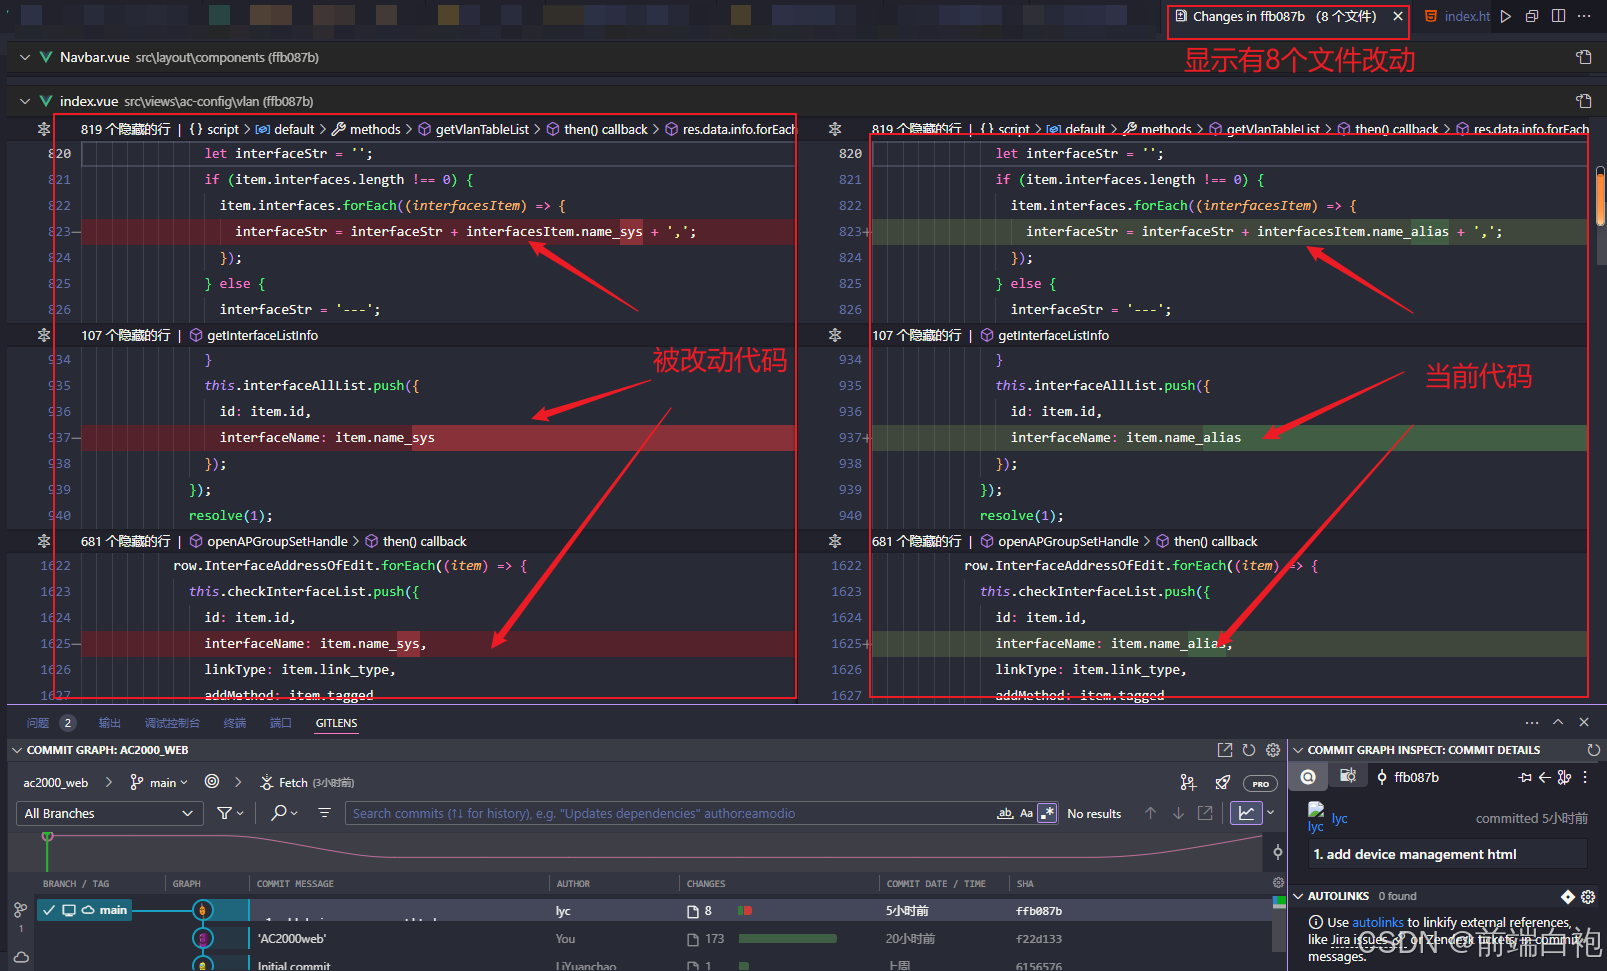This screenshot has height=971, width=1607.
Task: Click Fetch button in commit graph
Action: pos(306,783)
